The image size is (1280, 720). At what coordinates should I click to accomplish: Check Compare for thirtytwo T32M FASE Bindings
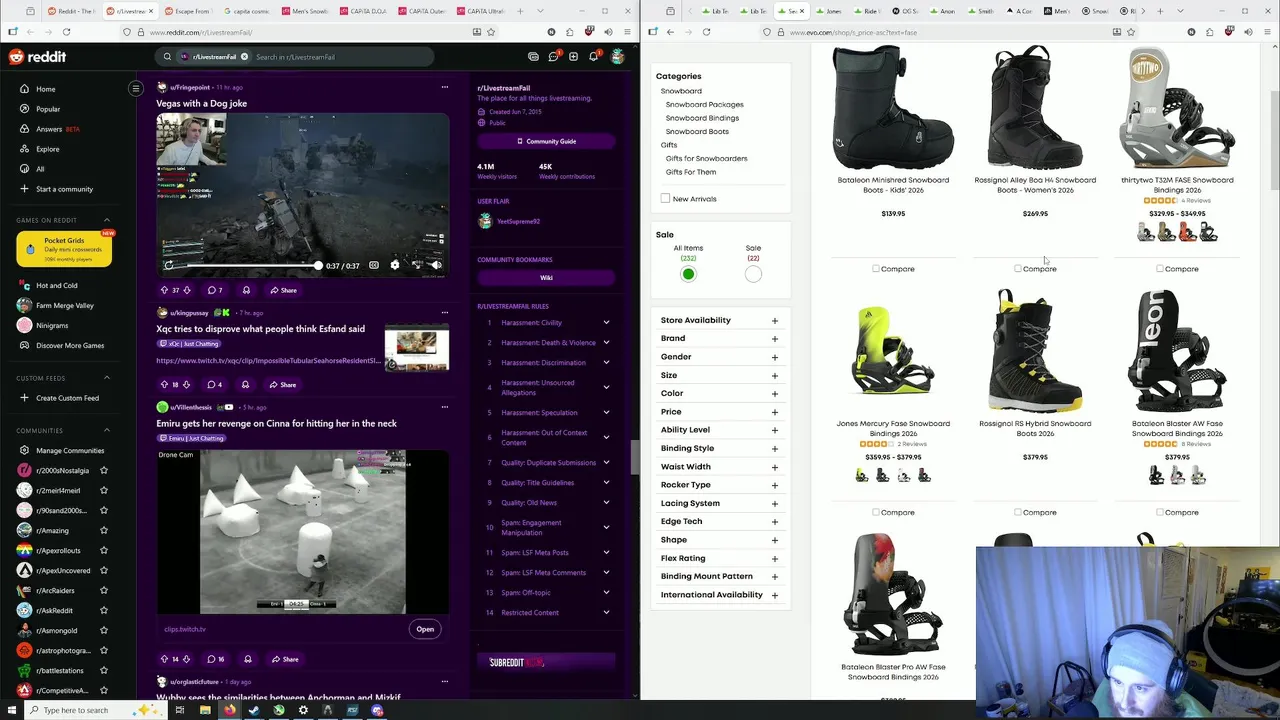tap(1160, 269)
